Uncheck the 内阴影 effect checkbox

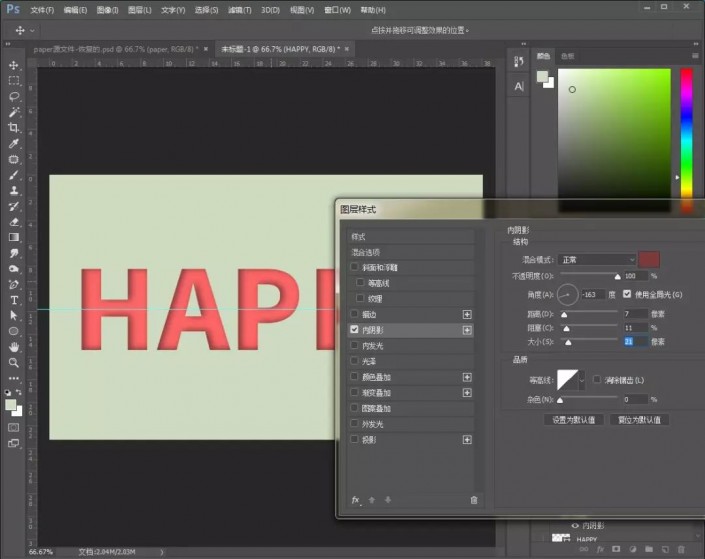(354, 330)
